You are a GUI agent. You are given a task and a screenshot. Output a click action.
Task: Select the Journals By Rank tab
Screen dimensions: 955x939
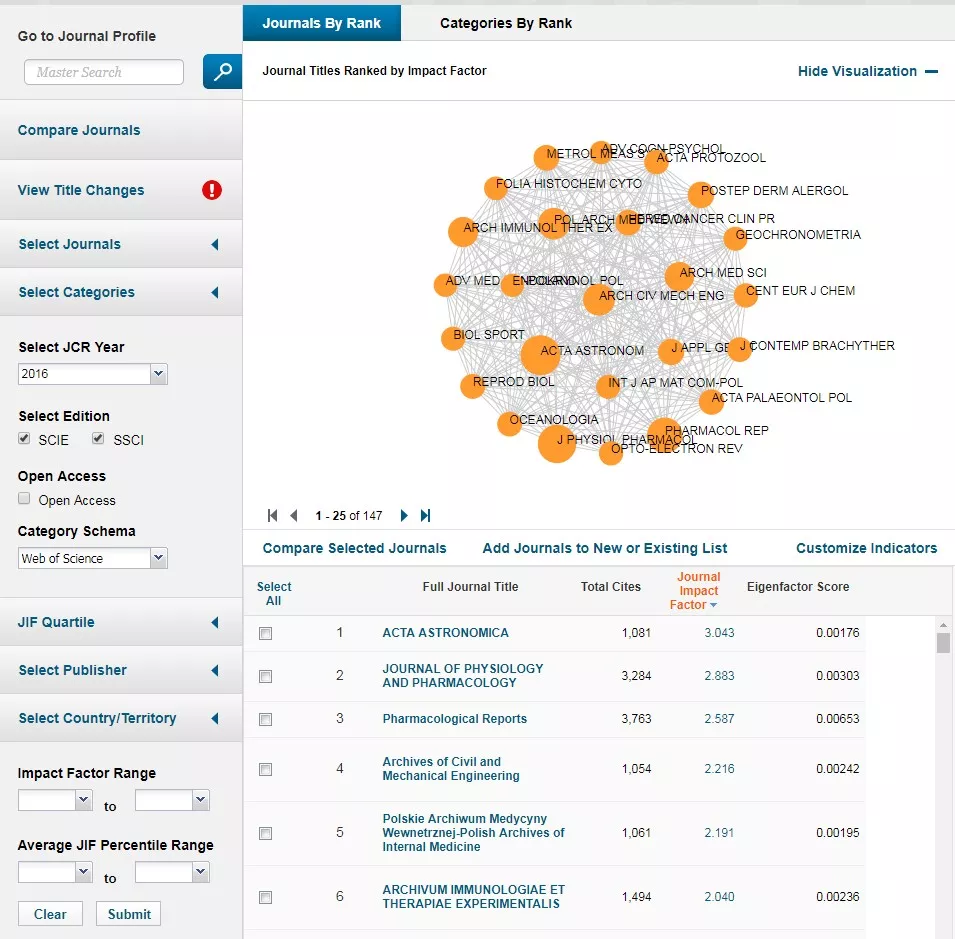click(321, 23)
